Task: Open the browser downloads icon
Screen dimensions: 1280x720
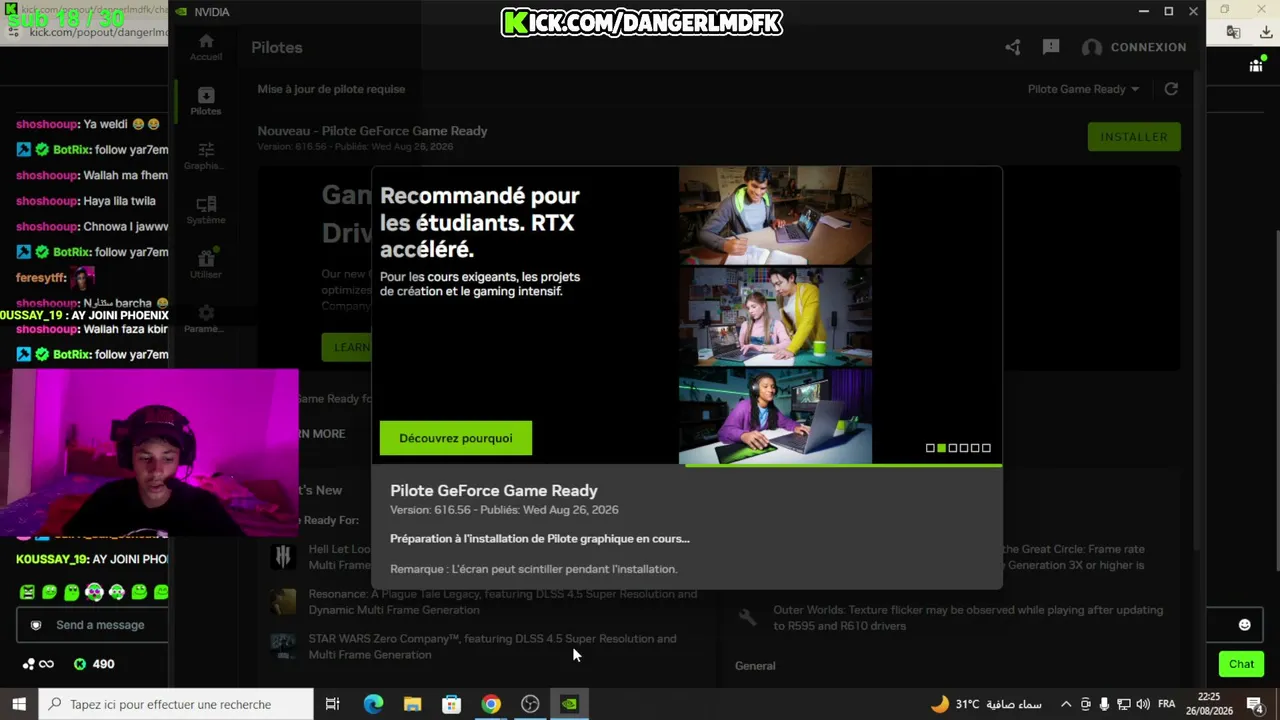Action: point(1265,32)
